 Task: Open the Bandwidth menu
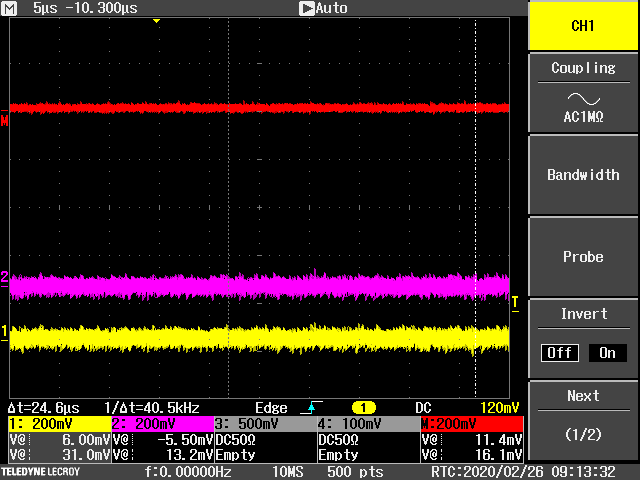[583, 175]
